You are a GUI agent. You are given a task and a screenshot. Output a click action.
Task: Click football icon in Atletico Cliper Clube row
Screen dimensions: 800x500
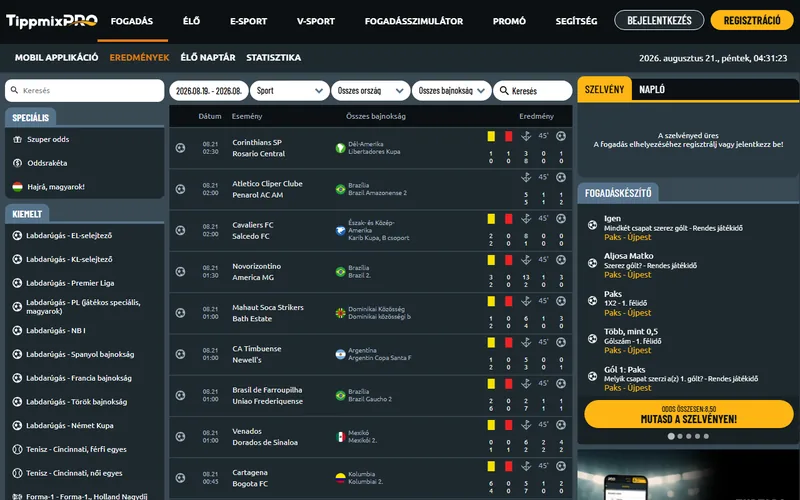click(180, 189)
